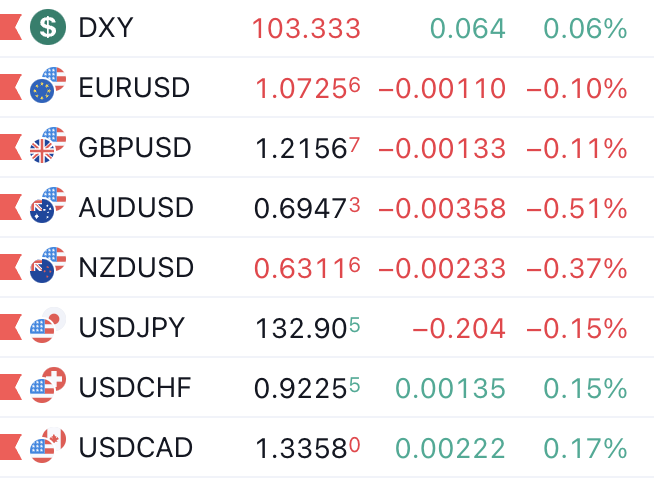Viewport: 654px width, 478px height.
Task: Click the NZDUSD flag pair icon
Action: pos(47,267)
